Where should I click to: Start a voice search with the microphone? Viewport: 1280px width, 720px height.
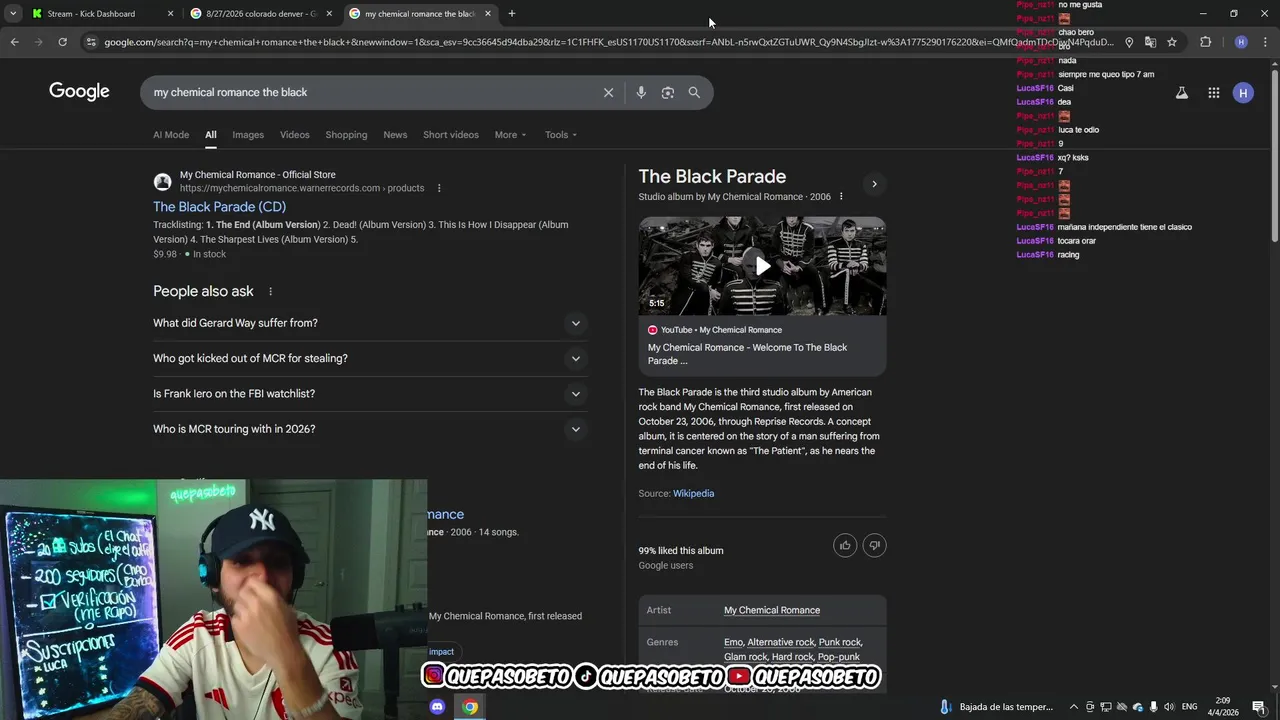click(x=641, y=92)
